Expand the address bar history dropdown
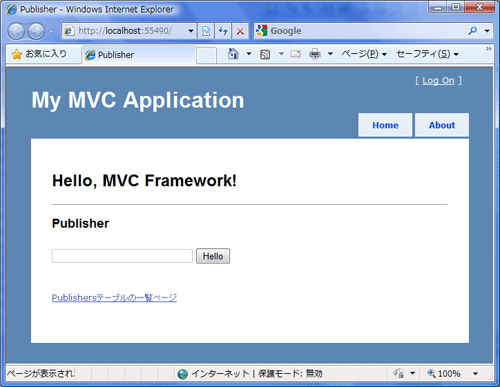The image size is (500, 387). 191,31
